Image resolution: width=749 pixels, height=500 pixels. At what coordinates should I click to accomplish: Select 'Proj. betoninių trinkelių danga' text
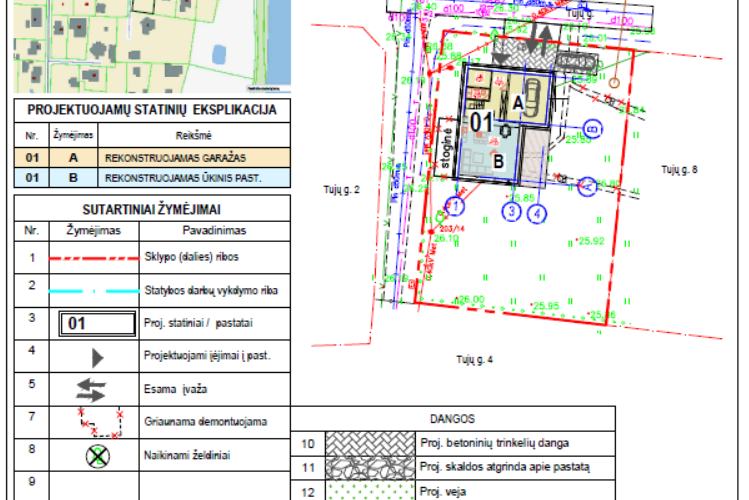[x=494, y=443]
